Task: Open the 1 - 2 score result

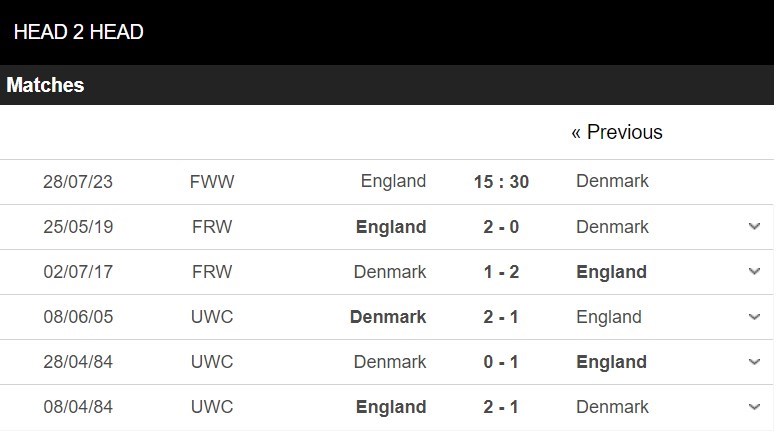Action: pyautogui.click(x=501, y=272)
